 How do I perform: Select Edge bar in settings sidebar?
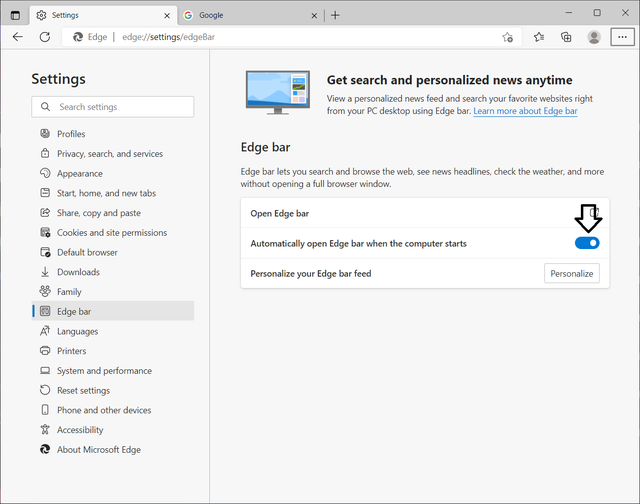pyautogui.click(x=113, y=311)
